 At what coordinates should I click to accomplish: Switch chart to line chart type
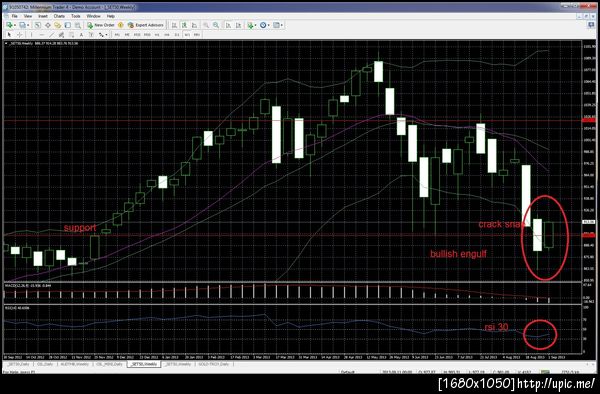tap(194, 25)
